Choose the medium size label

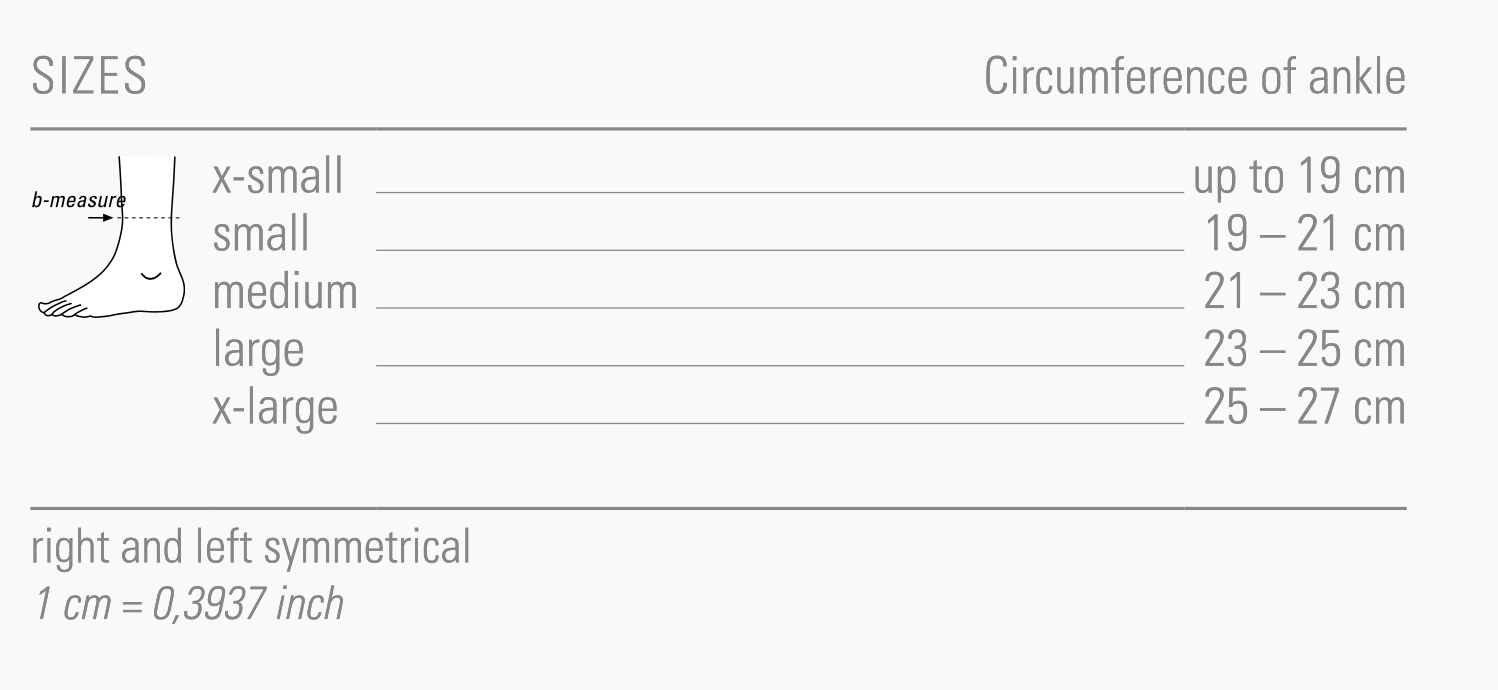[x=285, y=292]
